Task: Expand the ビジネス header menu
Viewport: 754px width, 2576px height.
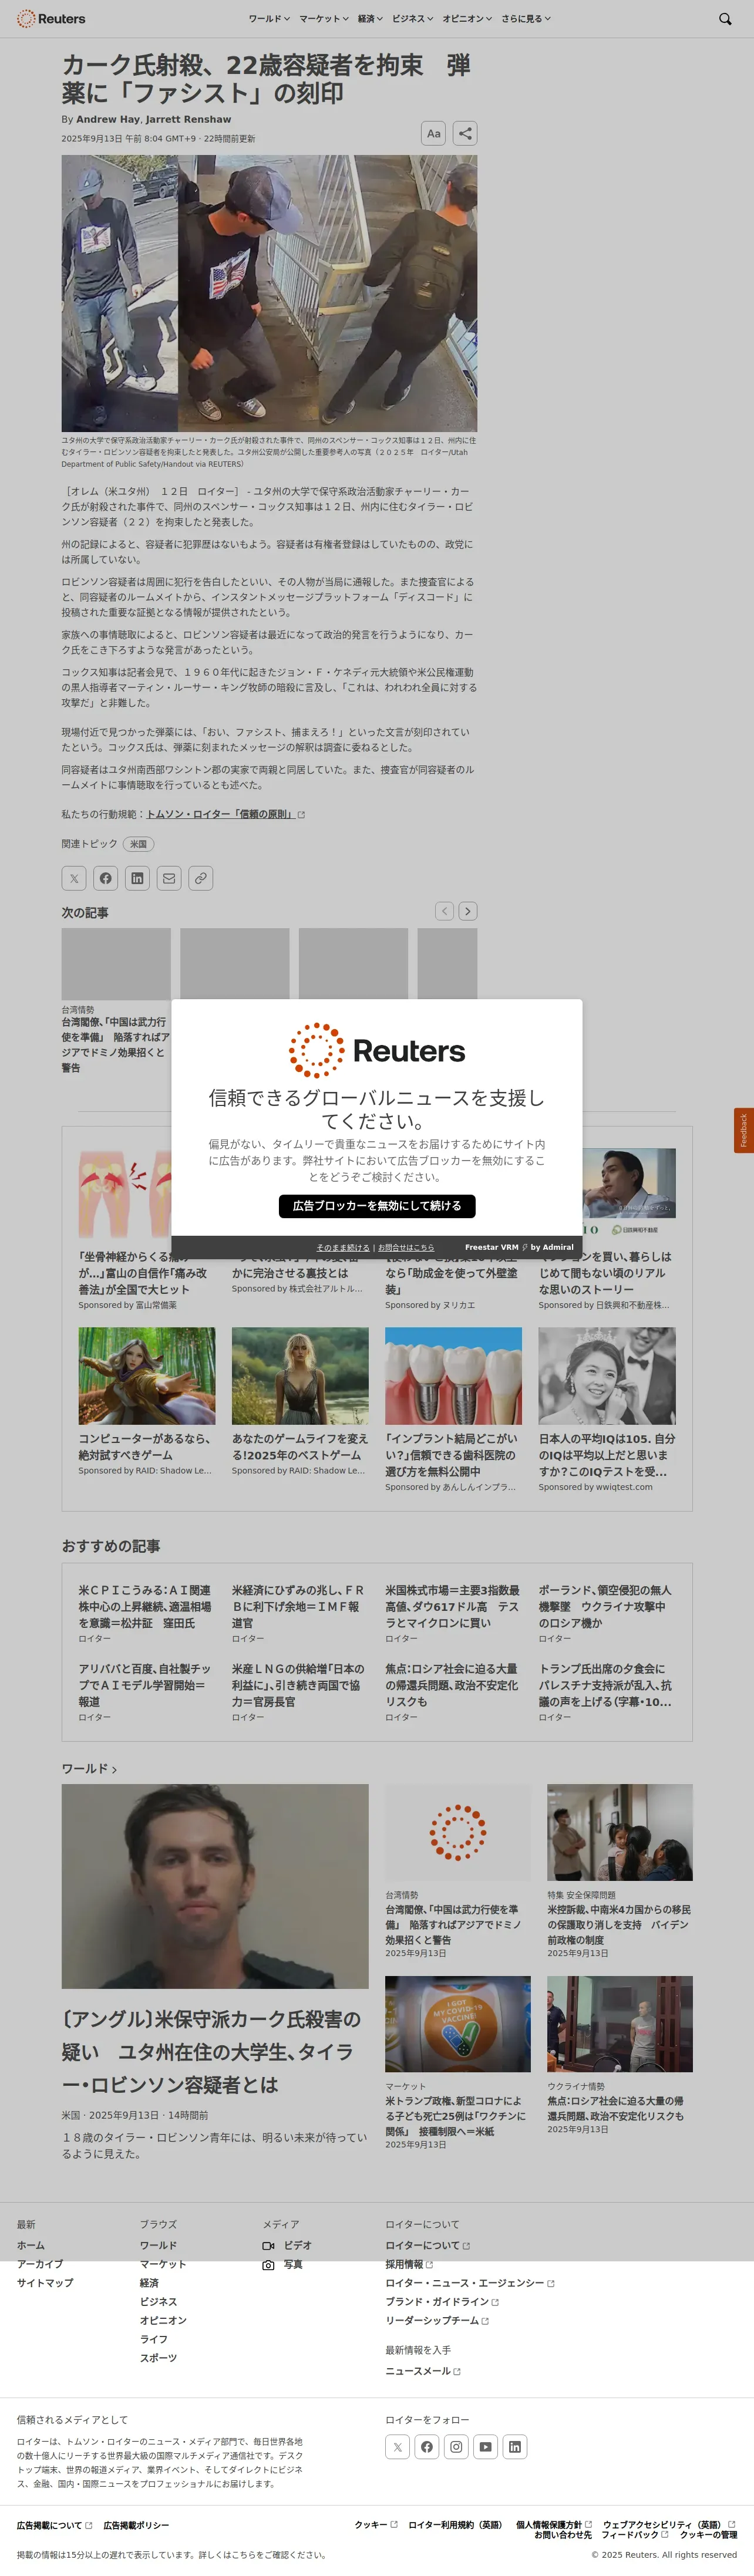Action: (413, 19)
